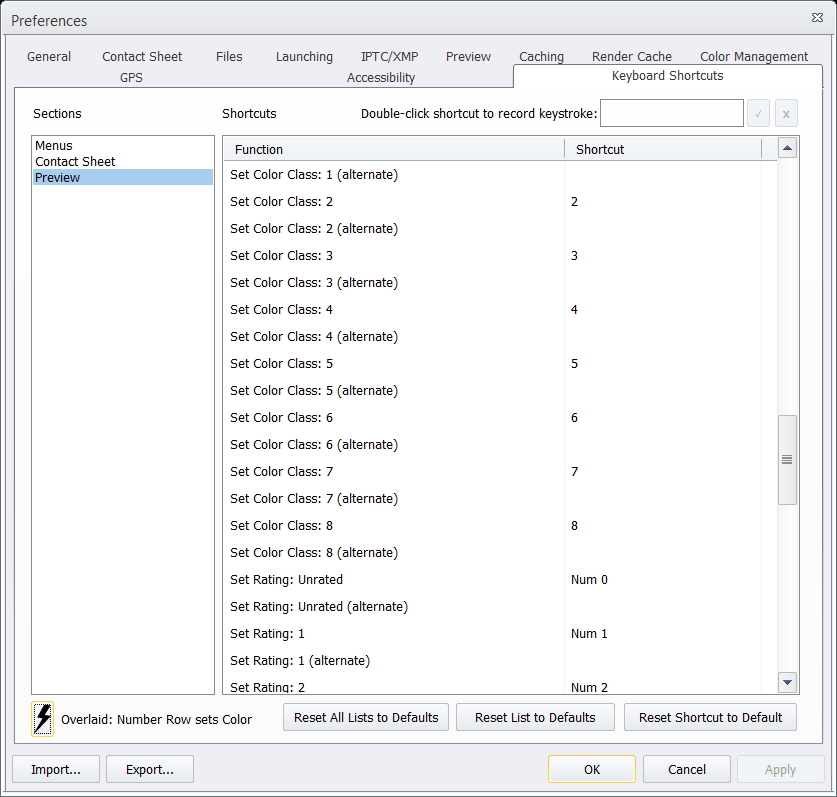Click the X to clear the shortcut field
This screenshot has width=837, height=797.
click(786, 113)
